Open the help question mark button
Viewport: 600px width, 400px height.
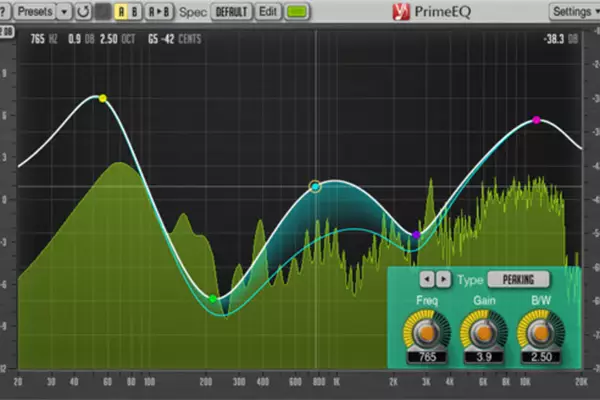[3, 11]
